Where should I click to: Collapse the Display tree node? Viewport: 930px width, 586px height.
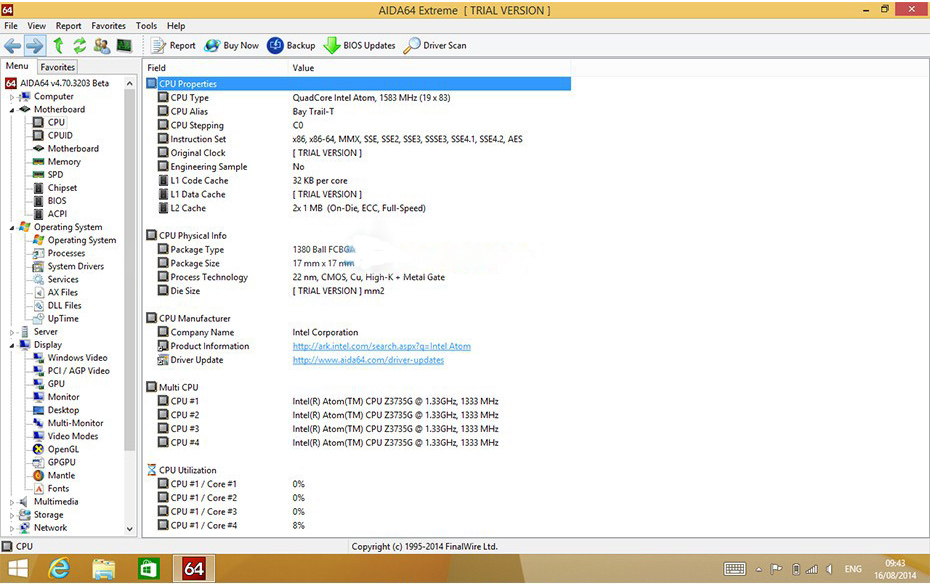[x=11, y=345]
